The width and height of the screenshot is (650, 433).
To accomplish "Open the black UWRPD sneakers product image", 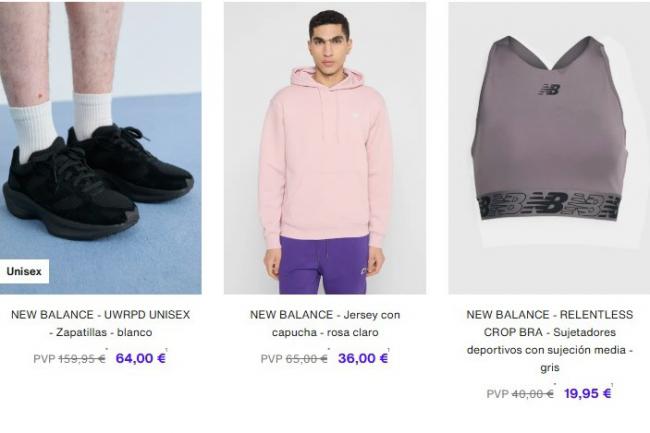I will [101, 148].
